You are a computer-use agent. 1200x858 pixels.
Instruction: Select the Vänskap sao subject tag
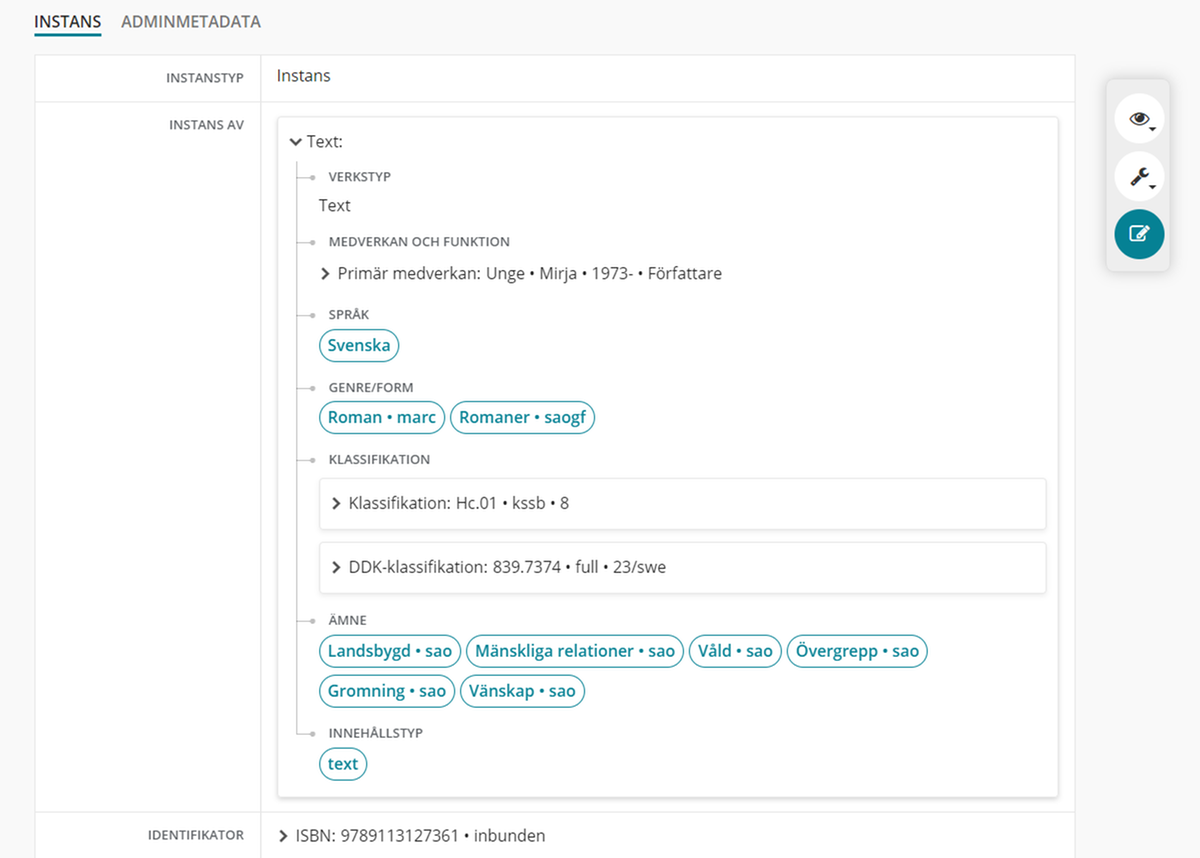click(x=522, y=691)
